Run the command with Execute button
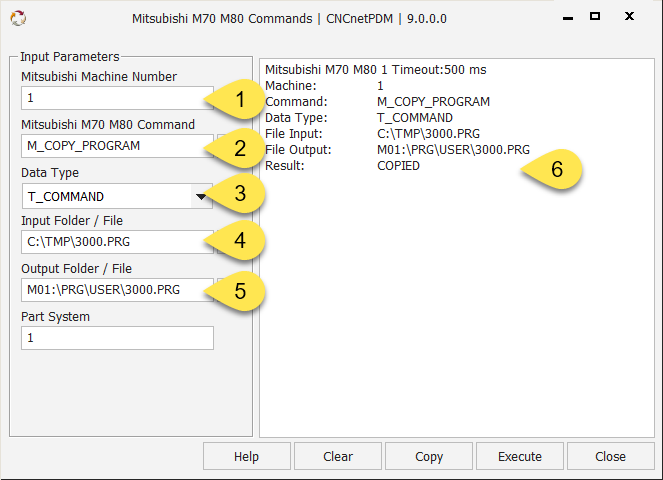This screenshot has width=663, height=480. 520,456
